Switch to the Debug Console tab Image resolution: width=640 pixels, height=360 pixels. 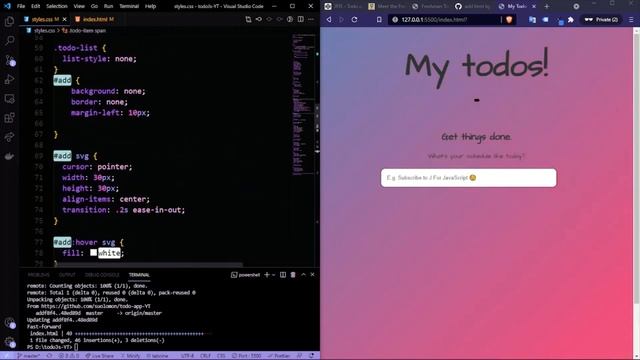(102, 275)
